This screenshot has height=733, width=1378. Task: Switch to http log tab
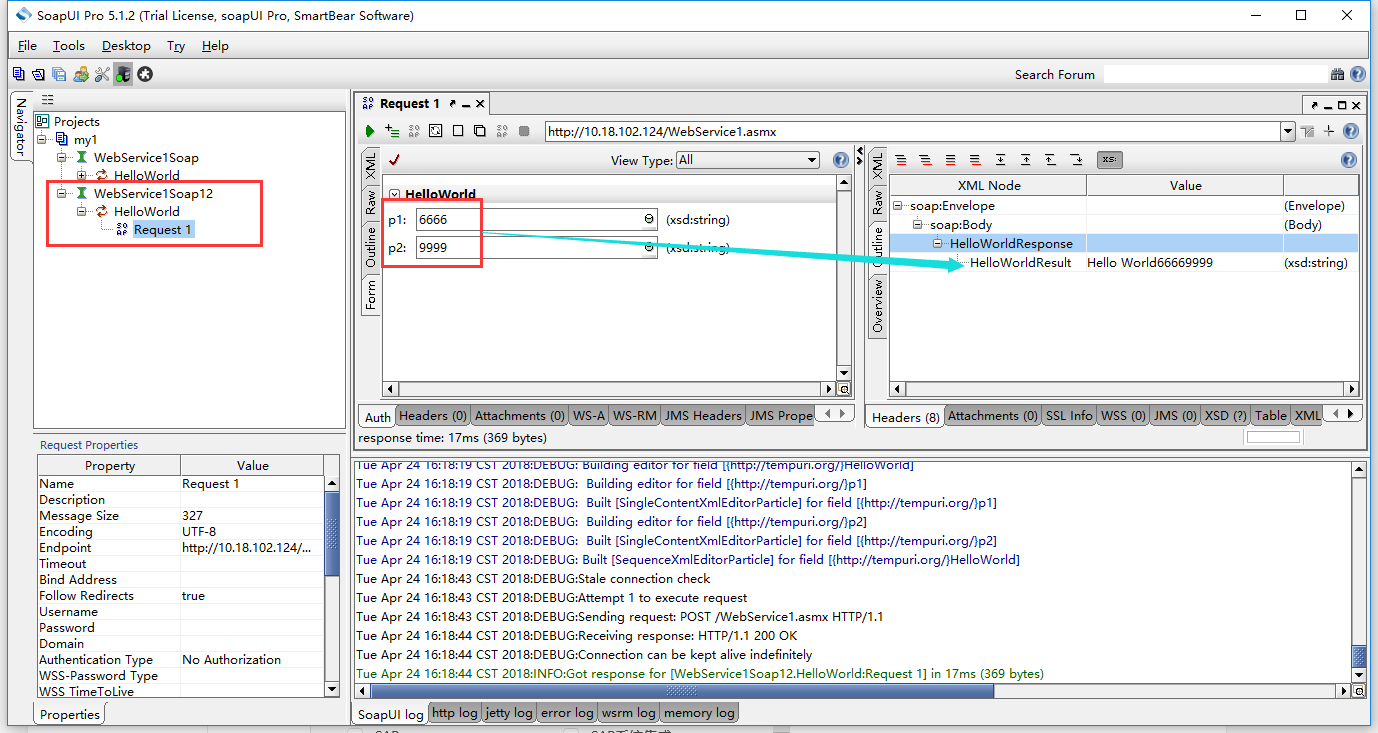455,713
